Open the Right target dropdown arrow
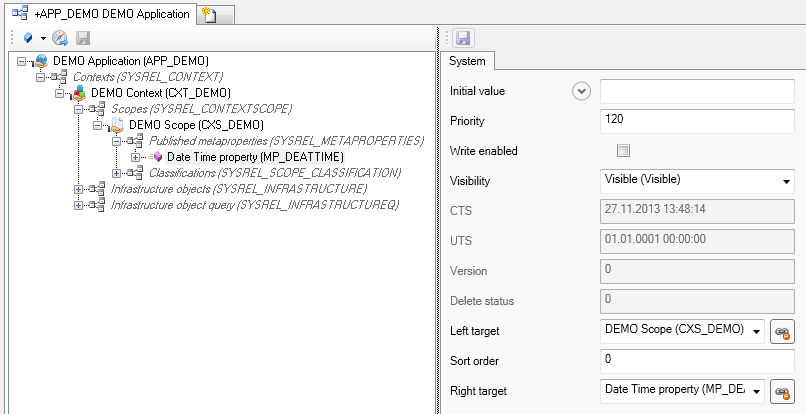The width and height of the screenshot is (806, 414). pyautogui.click(x=756, y=391)
